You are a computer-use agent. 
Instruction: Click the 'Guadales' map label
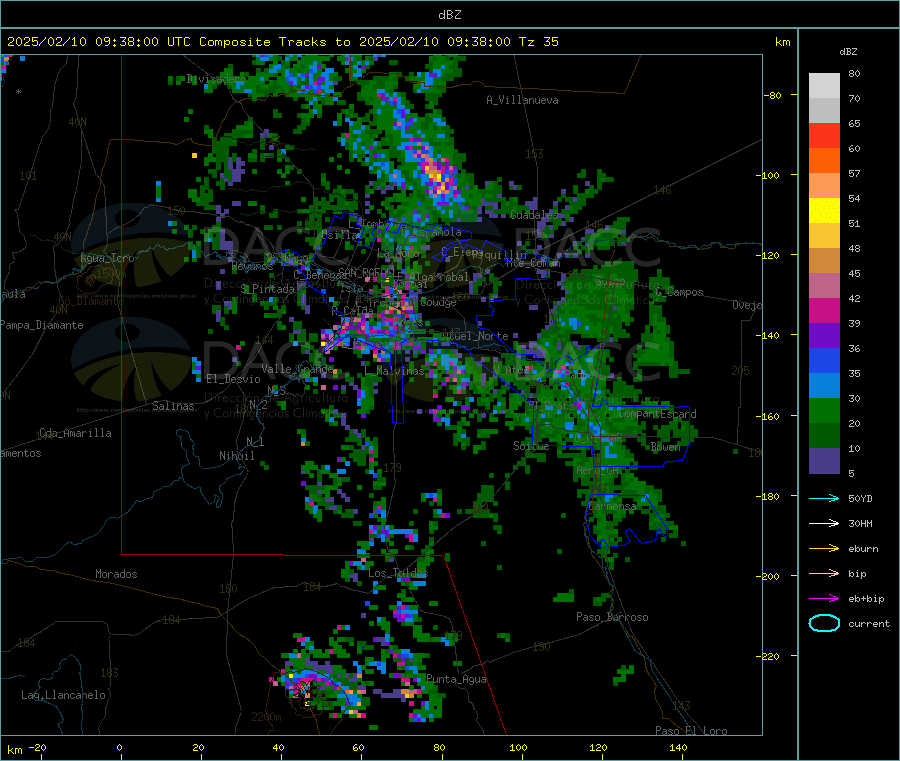pyautogui.click(x=534, y=215)
